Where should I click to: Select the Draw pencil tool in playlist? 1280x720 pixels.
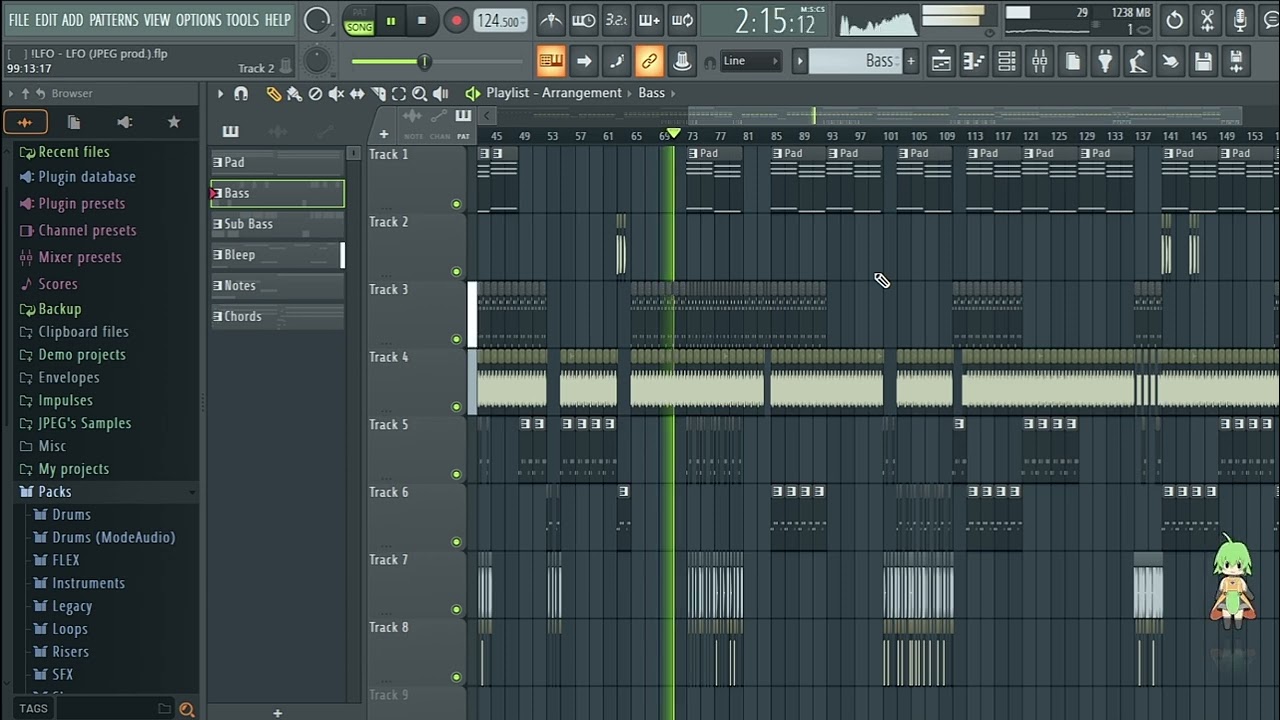click(x=273, y=93)
